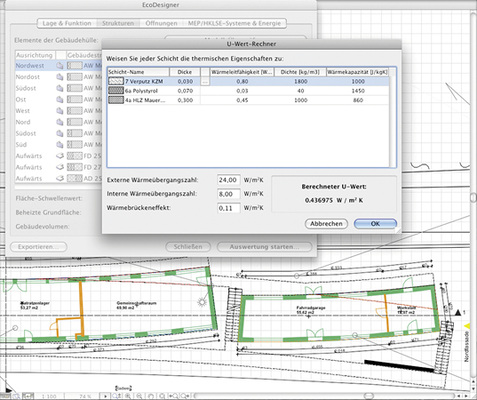Click the lamp symbol beside the Gemeinschaftsraum
The image size is (477, 400).
click(202, 302)
